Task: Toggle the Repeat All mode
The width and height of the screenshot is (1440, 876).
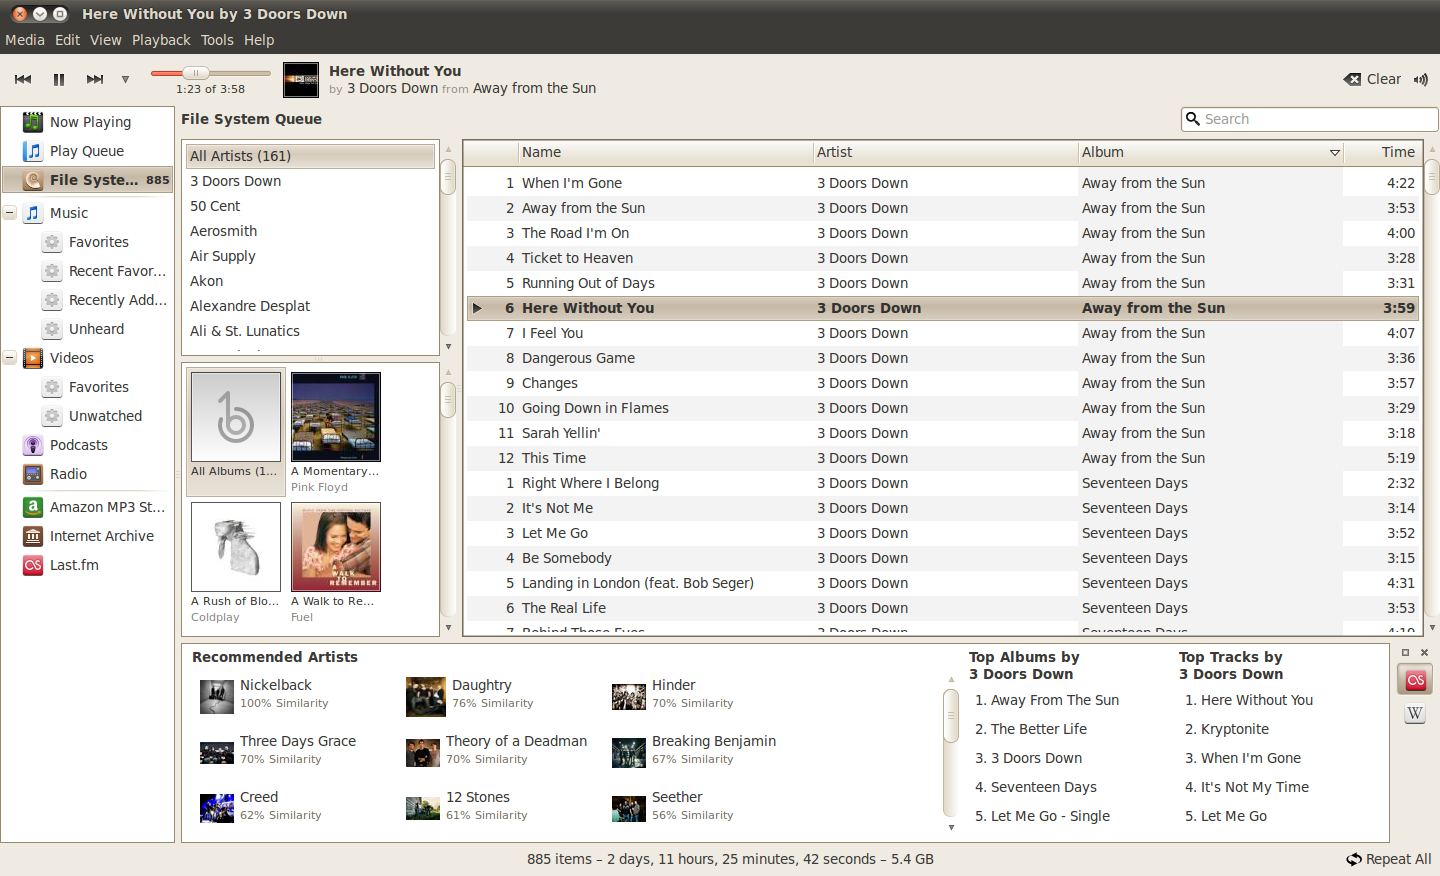Action: (1389, 859)
